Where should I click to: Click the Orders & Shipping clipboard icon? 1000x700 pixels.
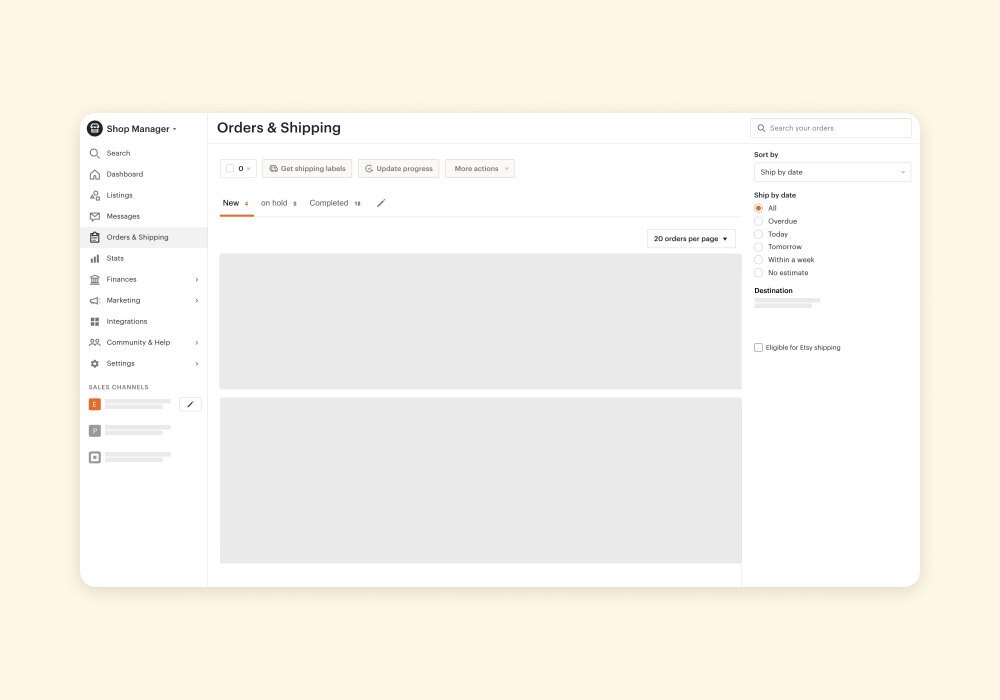pos(94,237)
